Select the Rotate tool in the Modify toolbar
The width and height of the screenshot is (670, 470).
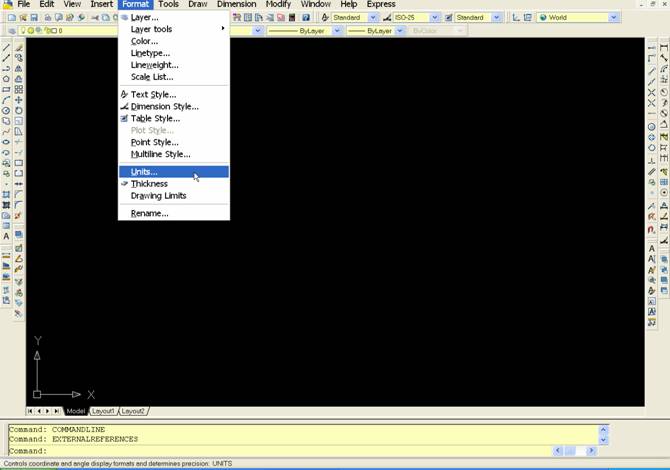pos(19,111)
